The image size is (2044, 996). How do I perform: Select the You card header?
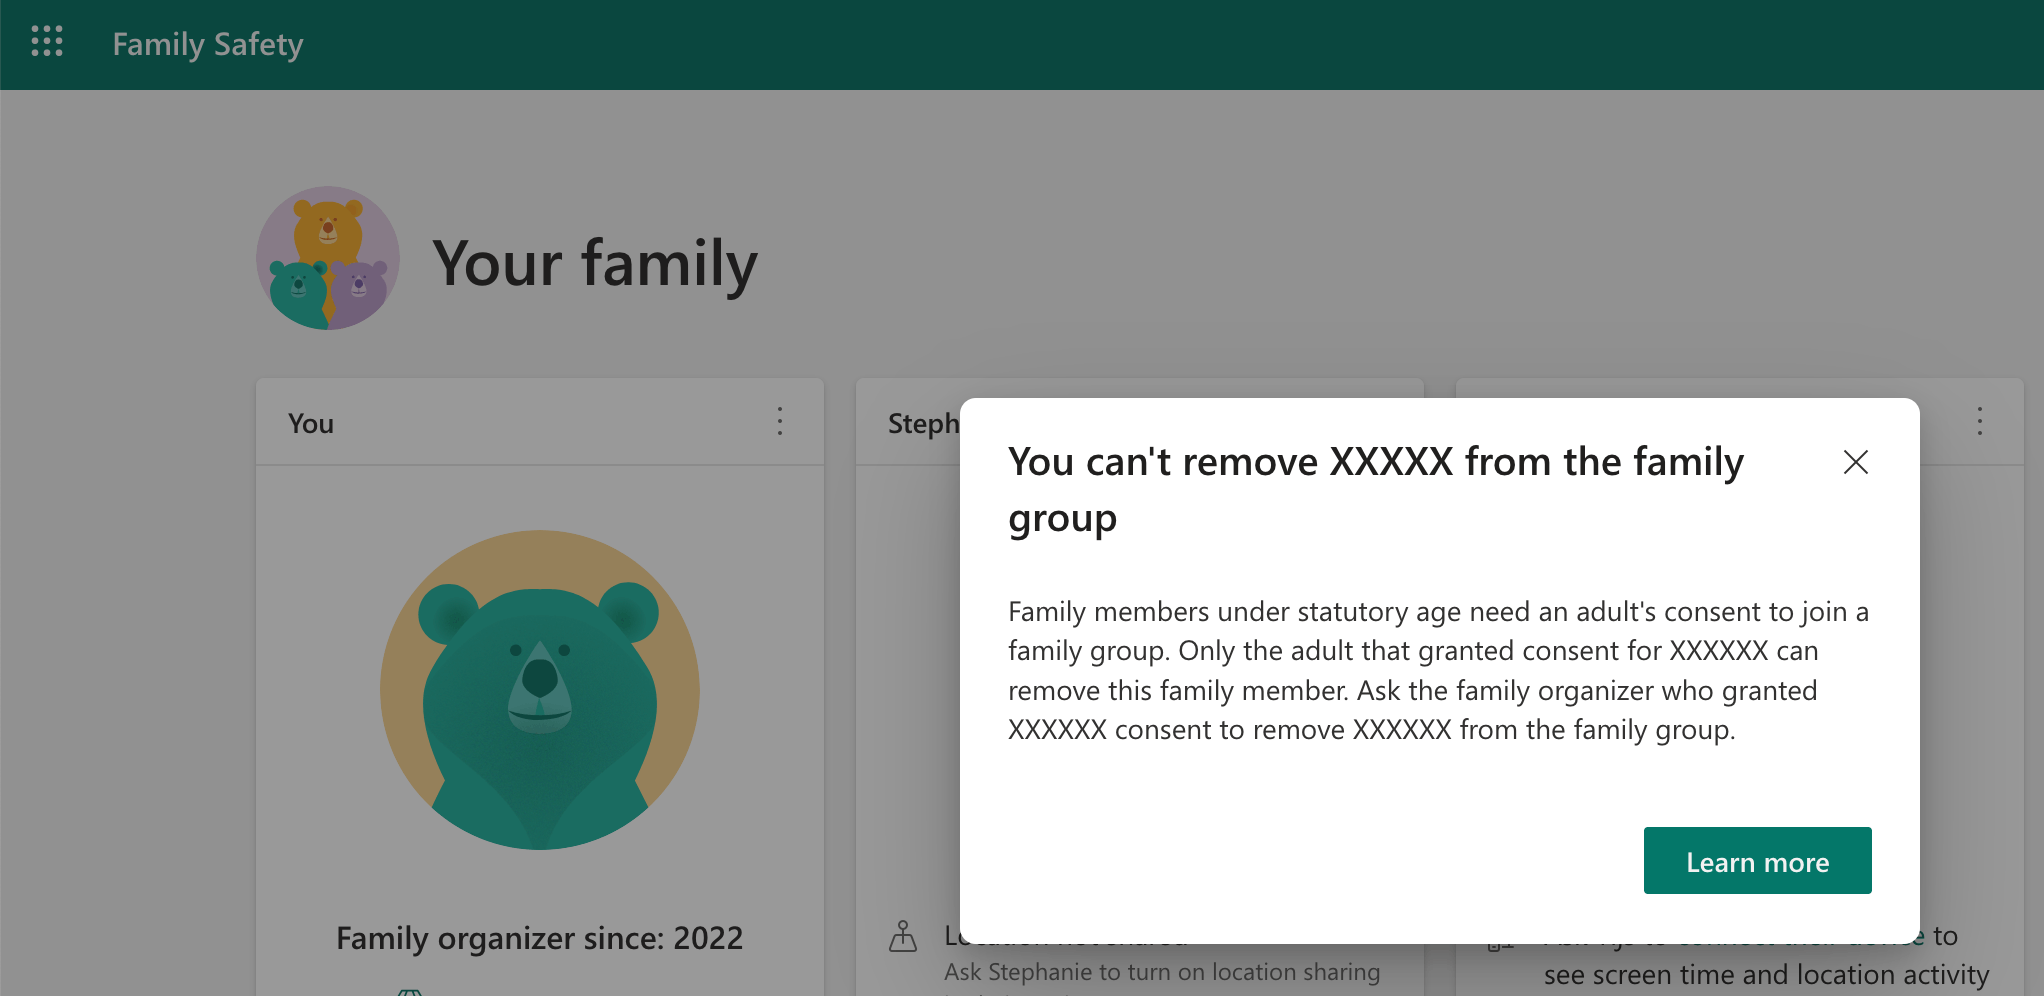pyautogui.click(x=310, y=423)
